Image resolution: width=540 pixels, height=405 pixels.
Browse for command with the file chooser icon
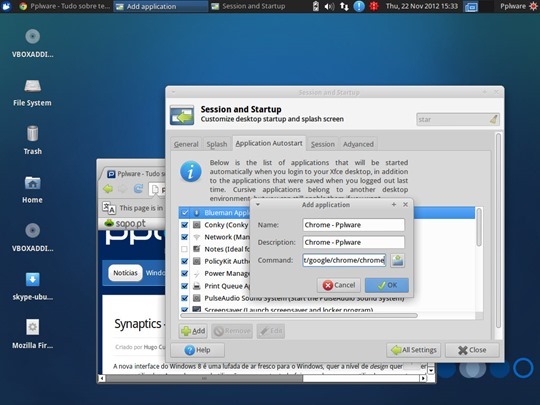coord(397,260)
